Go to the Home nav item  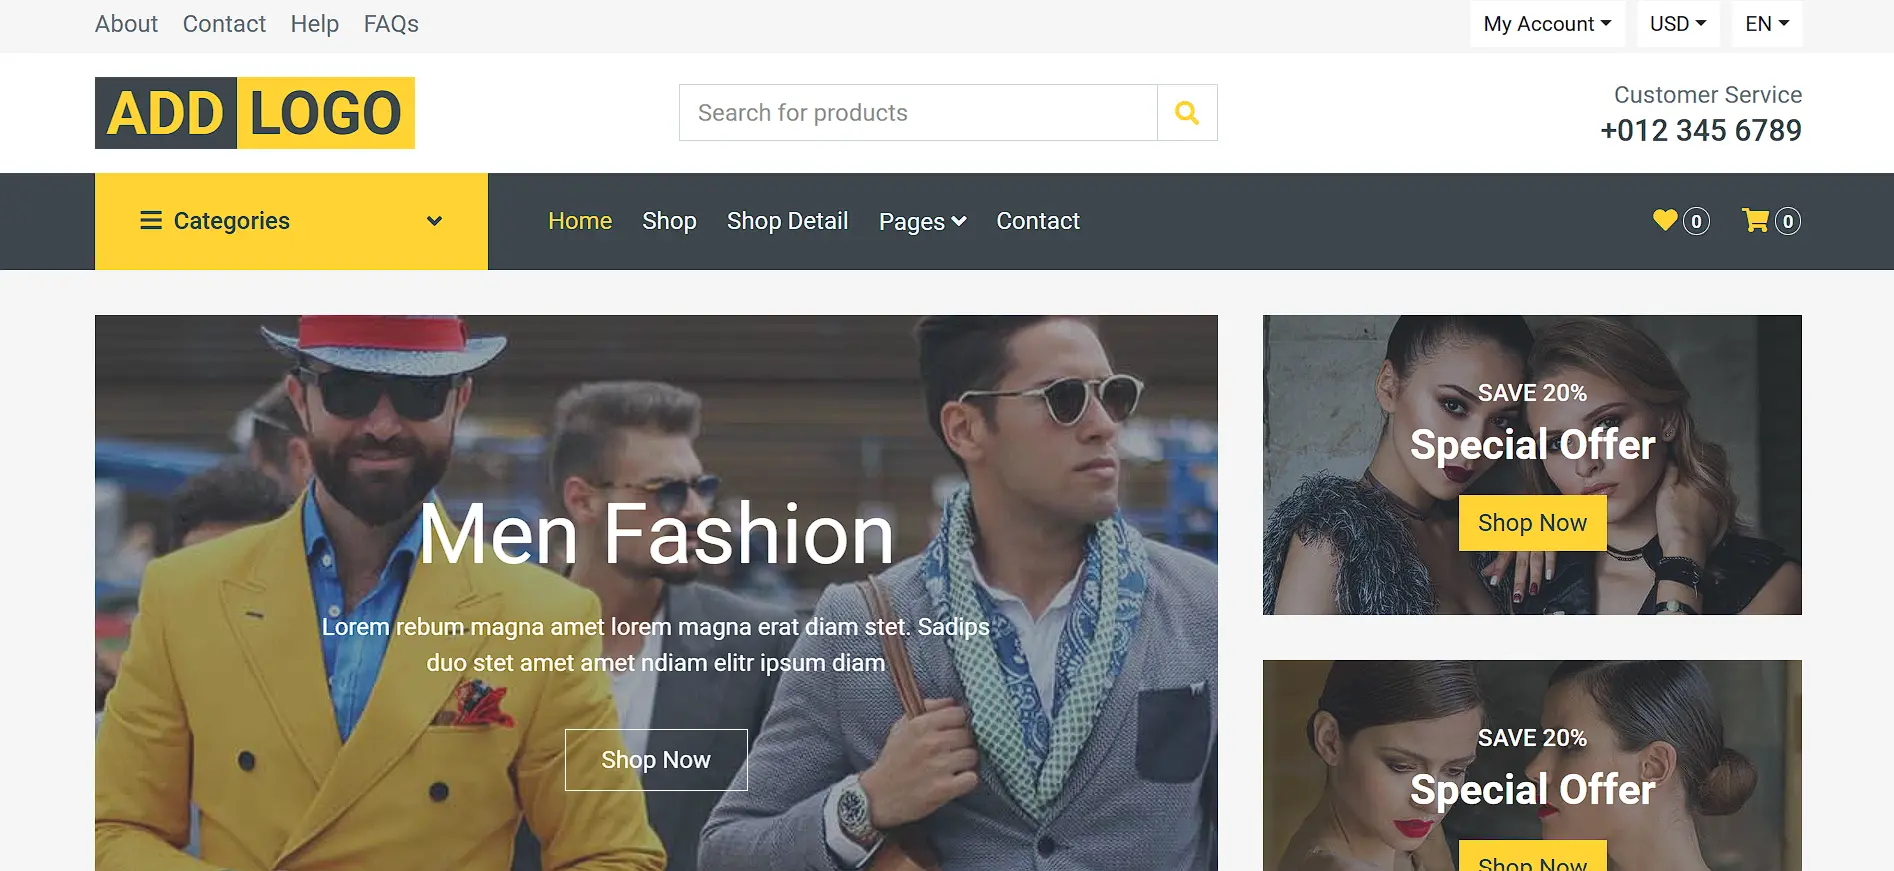580,221
